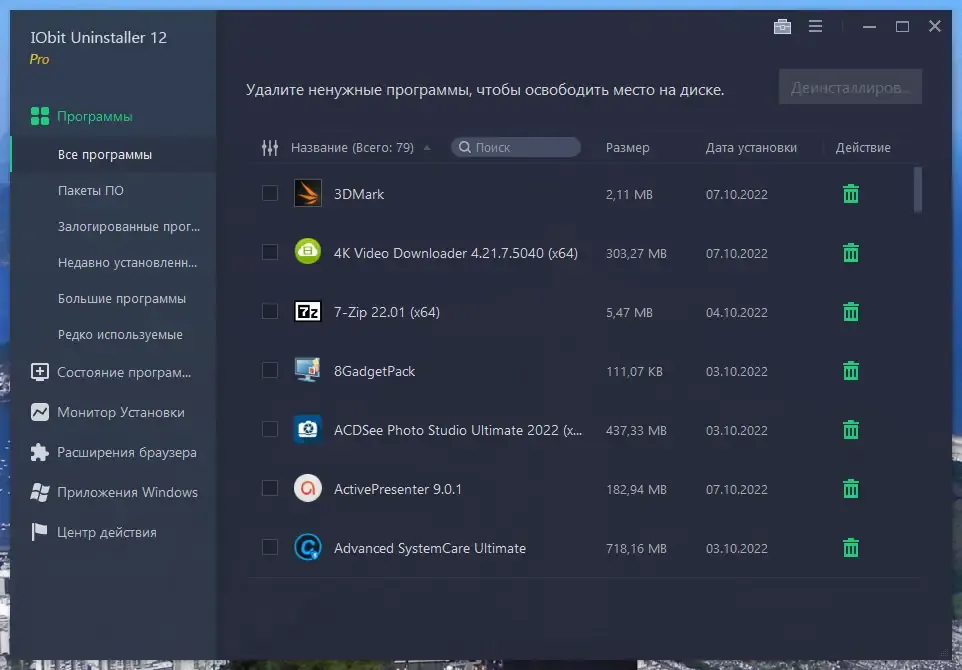Click the Advanced SystemCare program icon
The height and width of the screenshot is (670, 962).
click(x=308, y=547)
